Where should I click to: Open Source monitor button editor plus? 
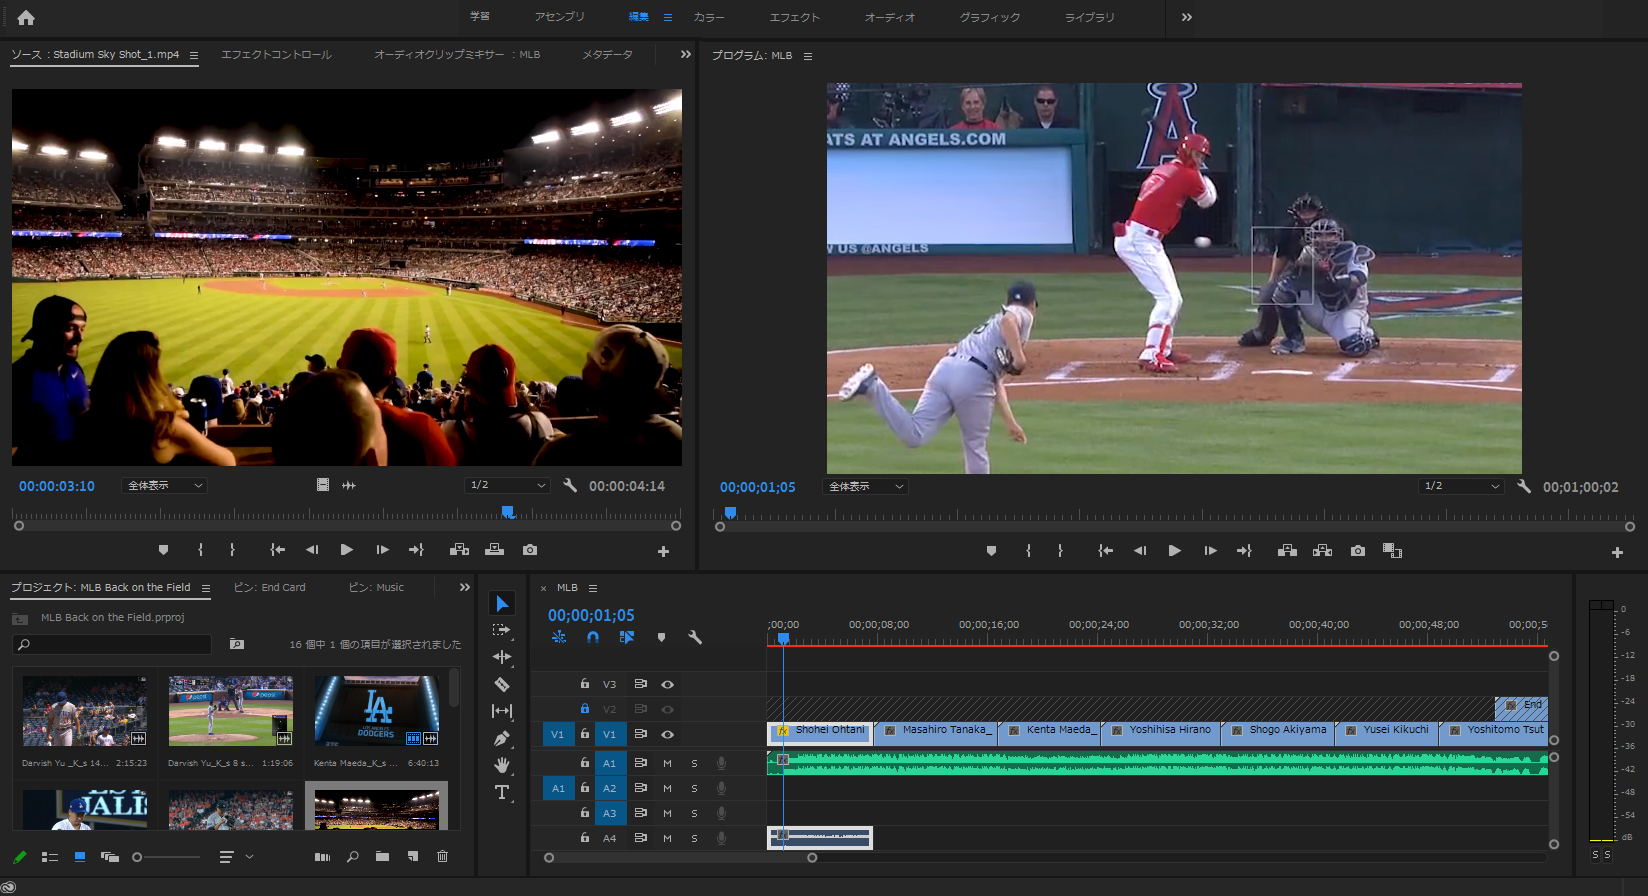coord(663,551)
